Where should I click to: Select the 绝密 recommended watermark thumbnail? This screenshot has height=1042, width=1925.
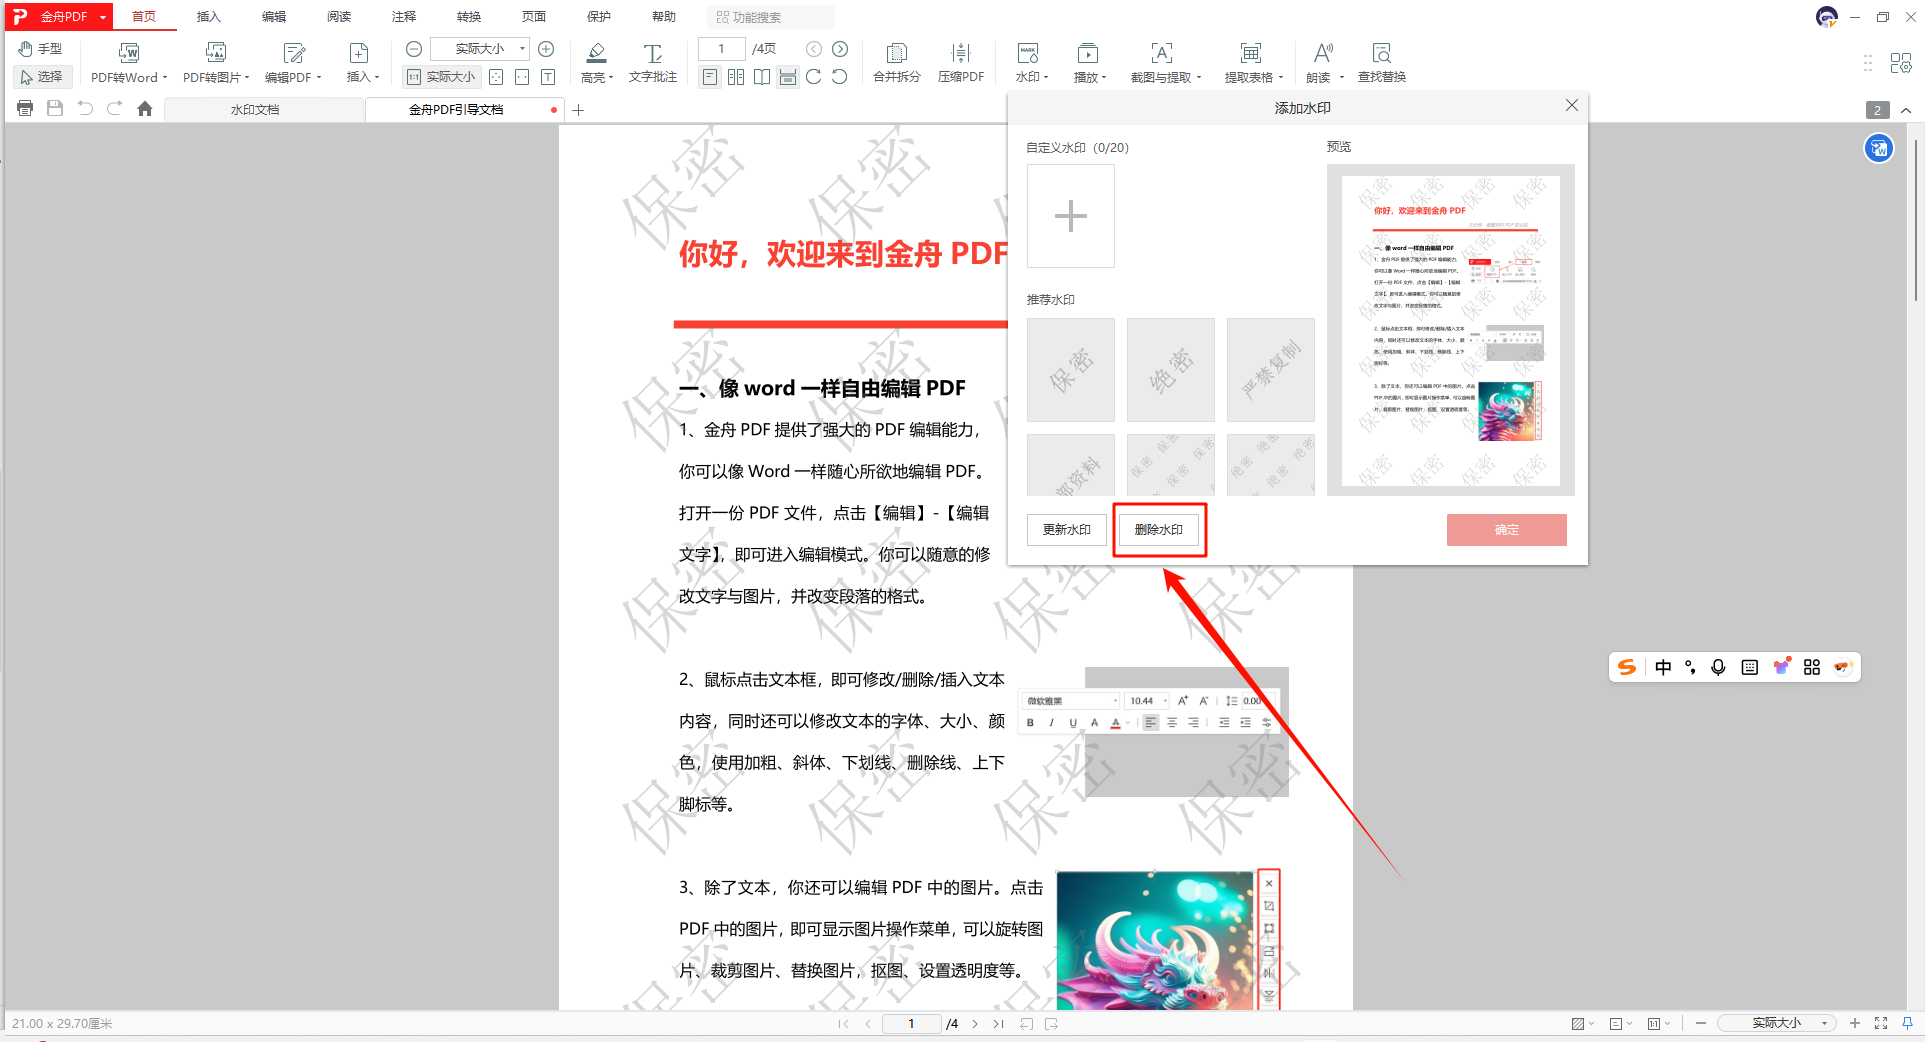pos(1170,370)
